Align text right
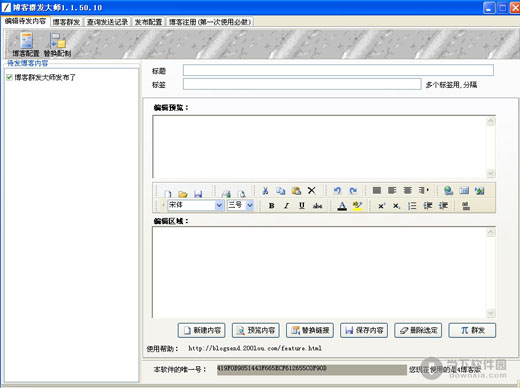This screenshot has width=520, height=388. click(423, 190)
